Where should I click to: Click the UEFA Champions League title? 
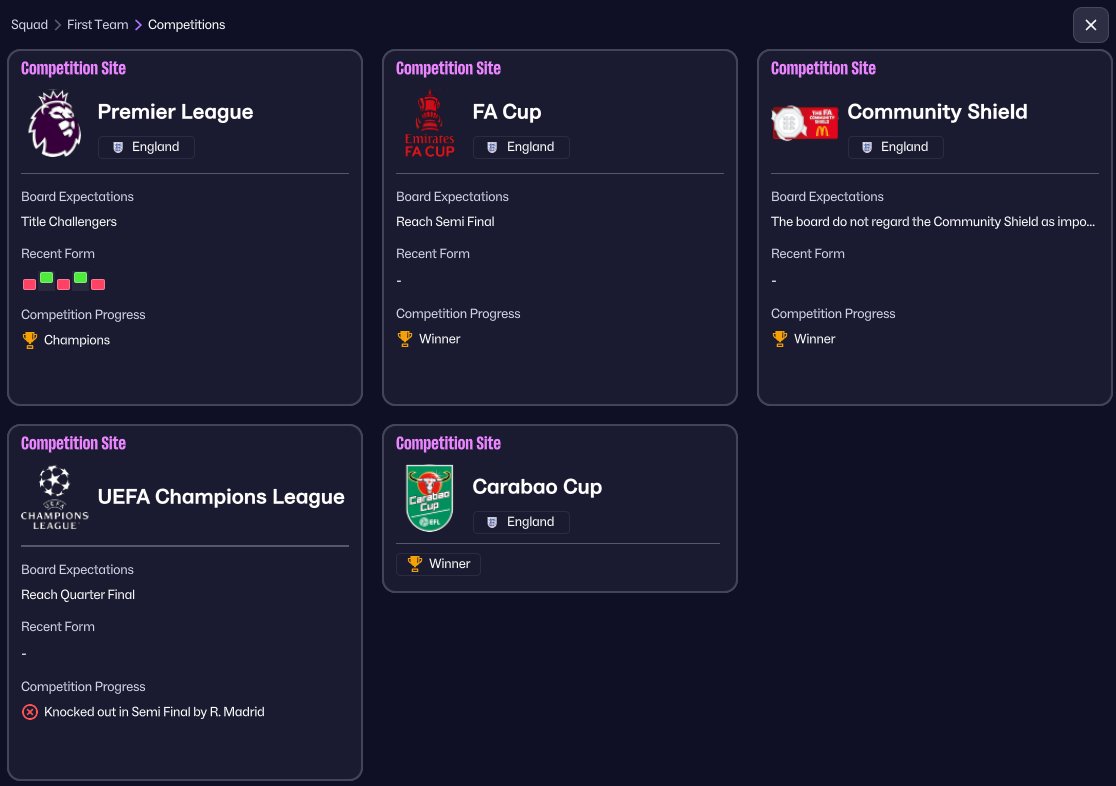pyautogui.click(x=221, y=497)
